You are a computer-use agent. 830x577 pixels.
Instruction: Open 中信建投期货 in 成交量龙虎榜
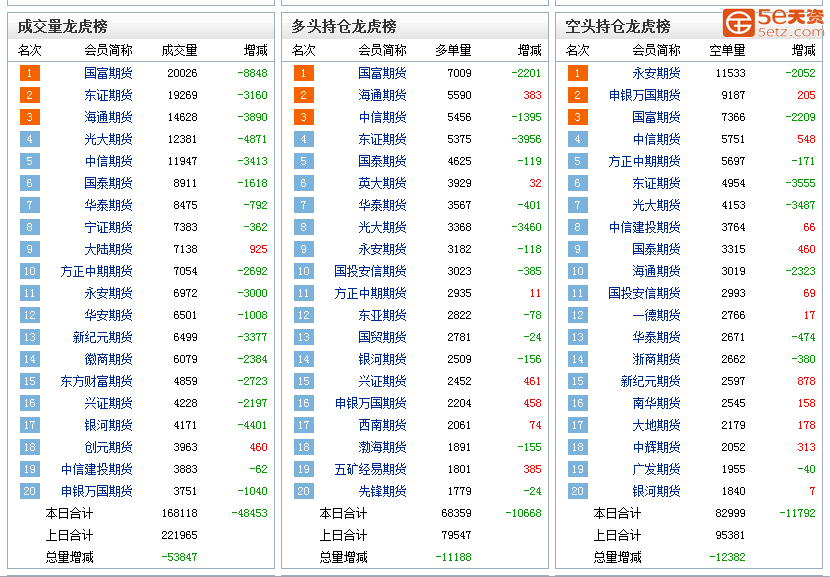(96, 469)
